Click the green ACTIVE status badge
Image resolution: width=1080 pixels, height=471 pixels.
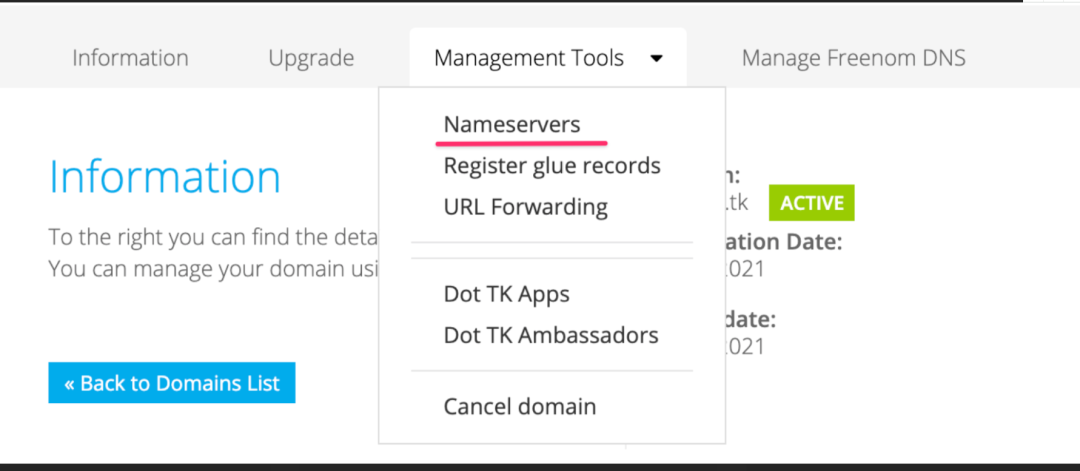click(x=811, y=203)
